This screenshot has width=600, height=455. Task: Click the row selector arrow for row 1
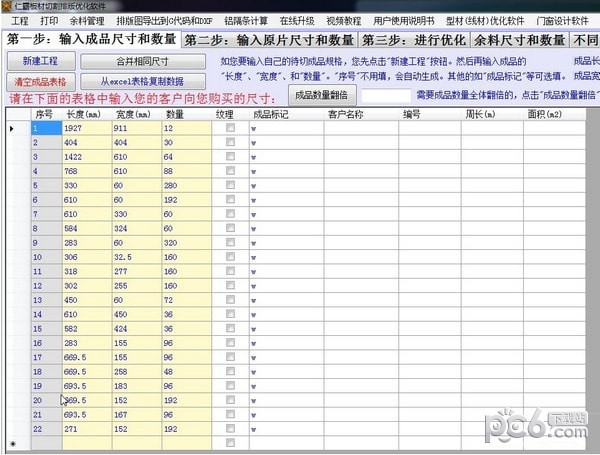click(12, 129)
